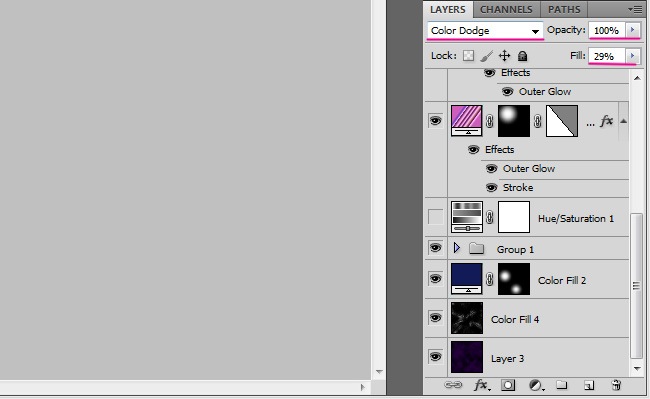Click the Opacity 100% value field
Viewport: 650px width, 399px height.
[x=607, y=30]
